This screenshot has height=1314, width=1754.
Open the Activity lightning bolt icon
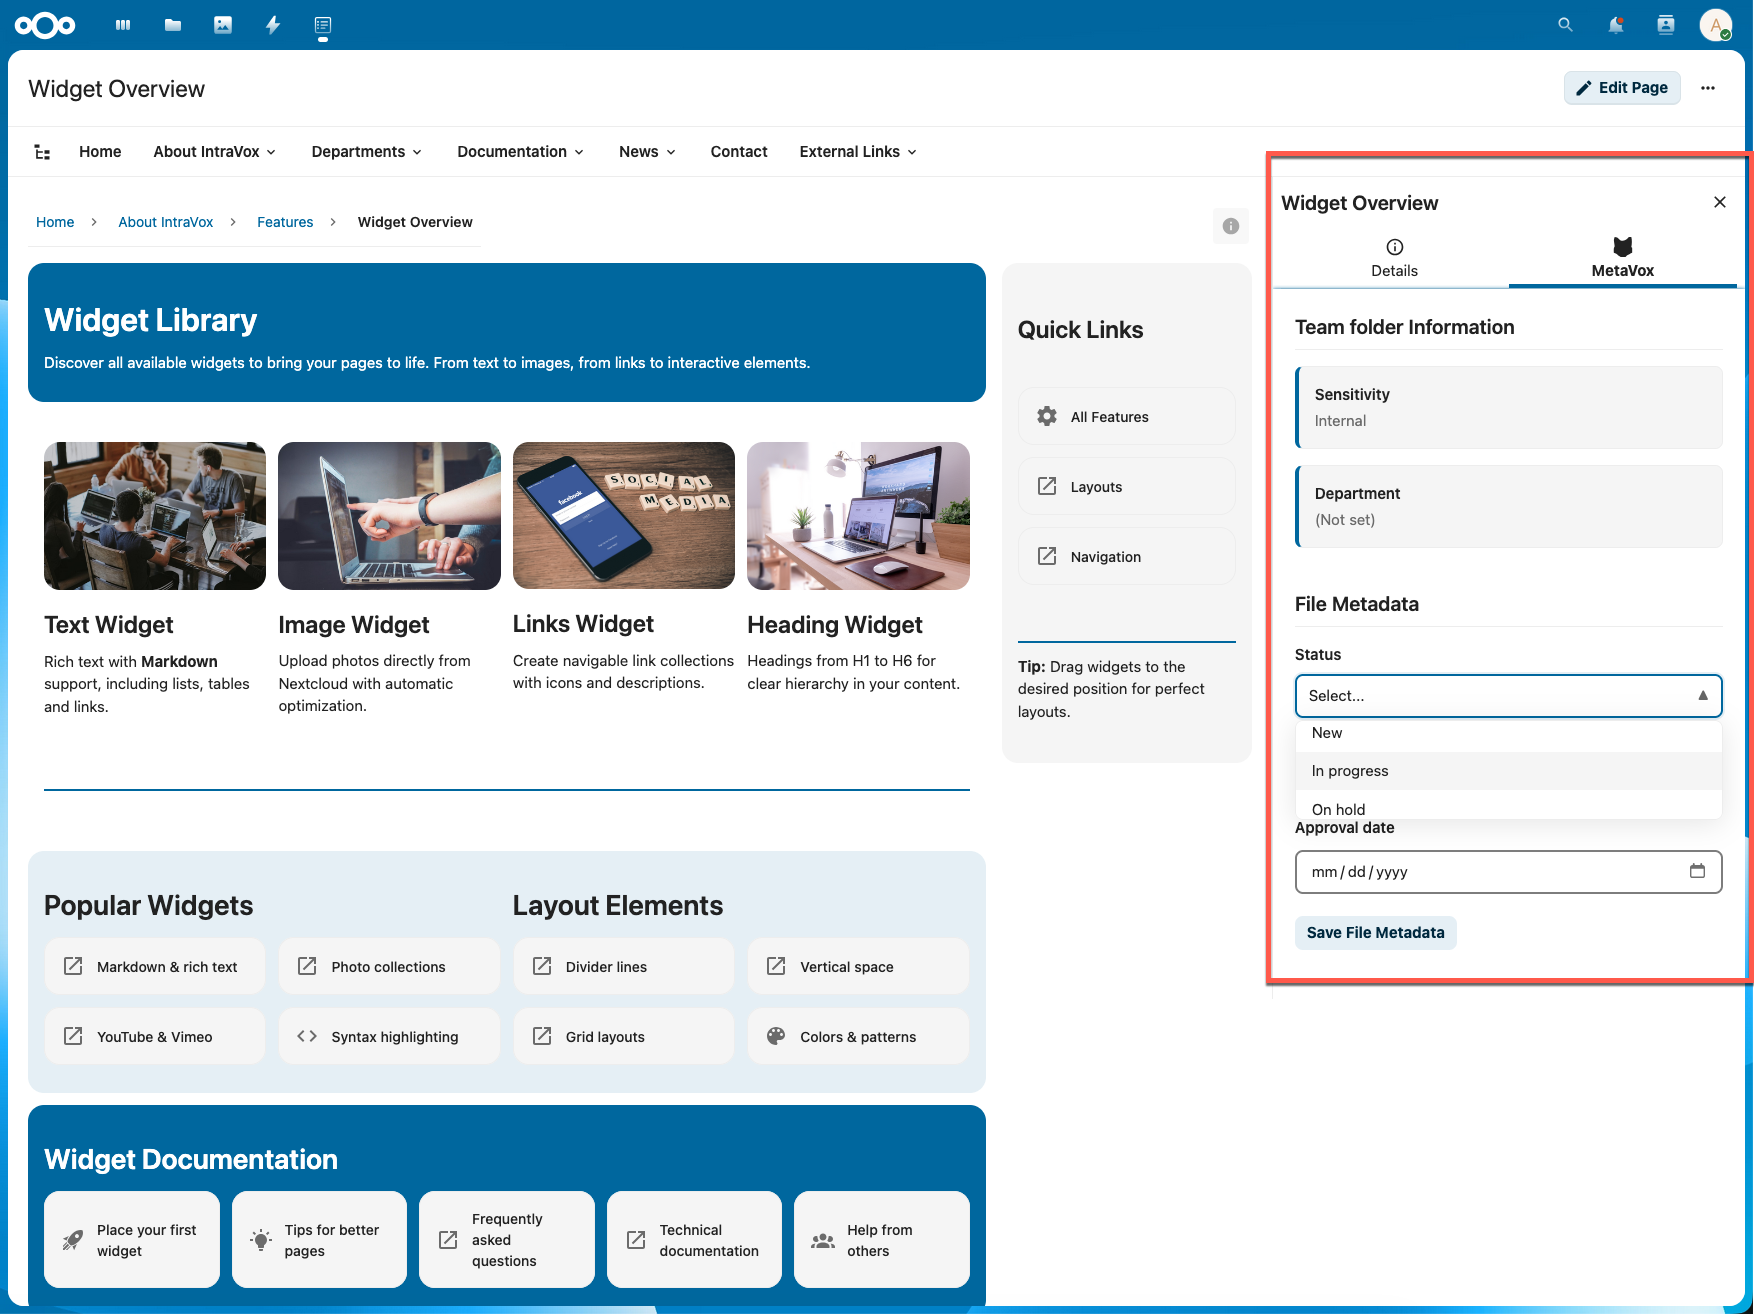coord(273,25)
